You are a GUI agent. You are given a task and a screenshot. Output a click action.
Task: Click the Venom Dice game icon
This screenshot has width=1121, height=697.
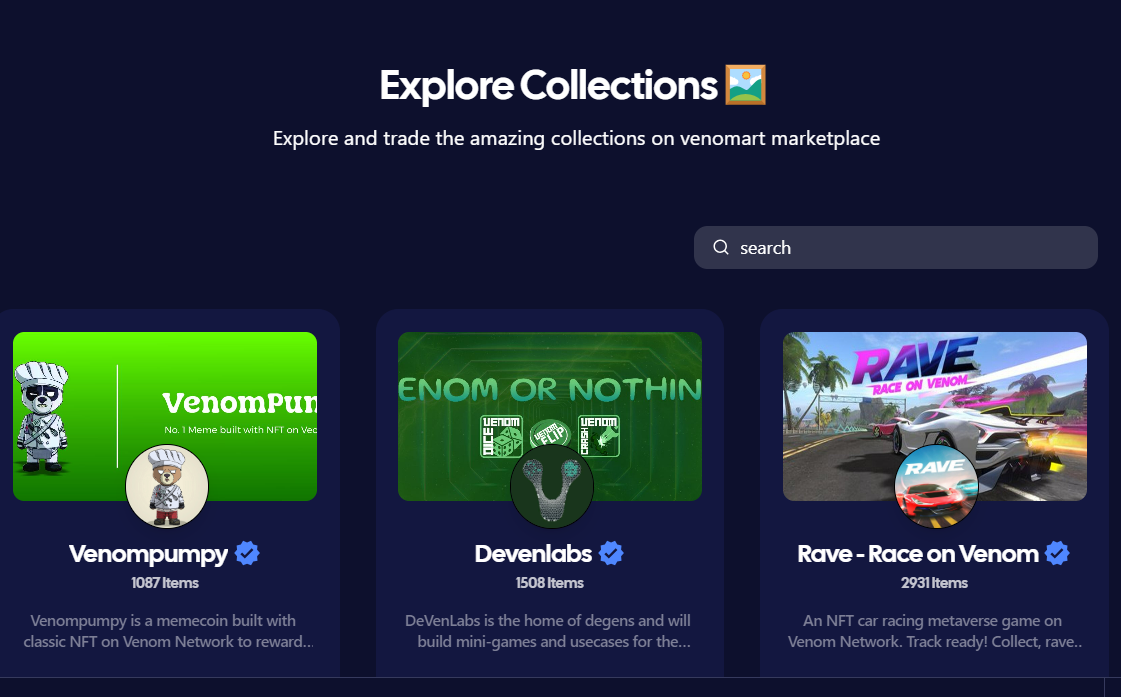click(500, 435)
